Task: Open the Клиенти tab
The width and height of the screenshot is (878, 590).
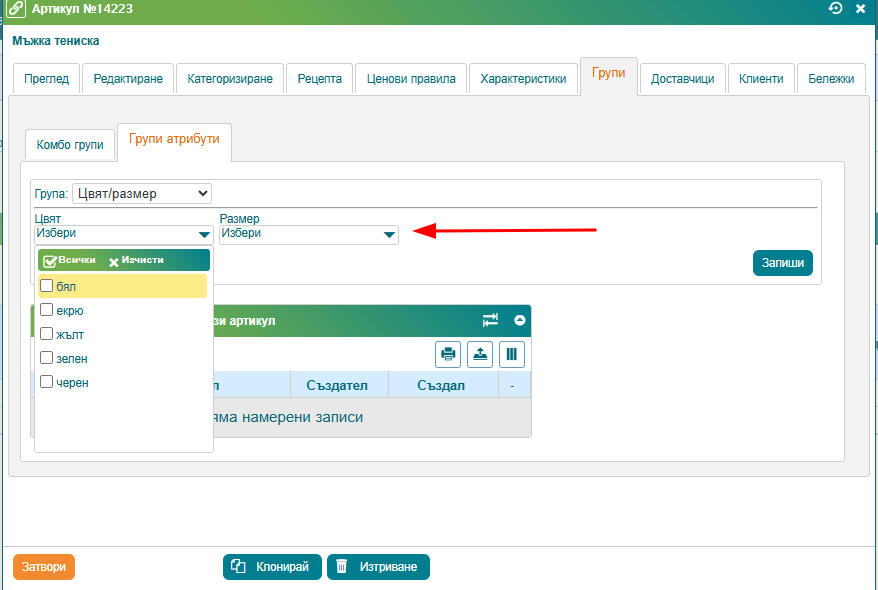Action: click(x=761, y=79)
